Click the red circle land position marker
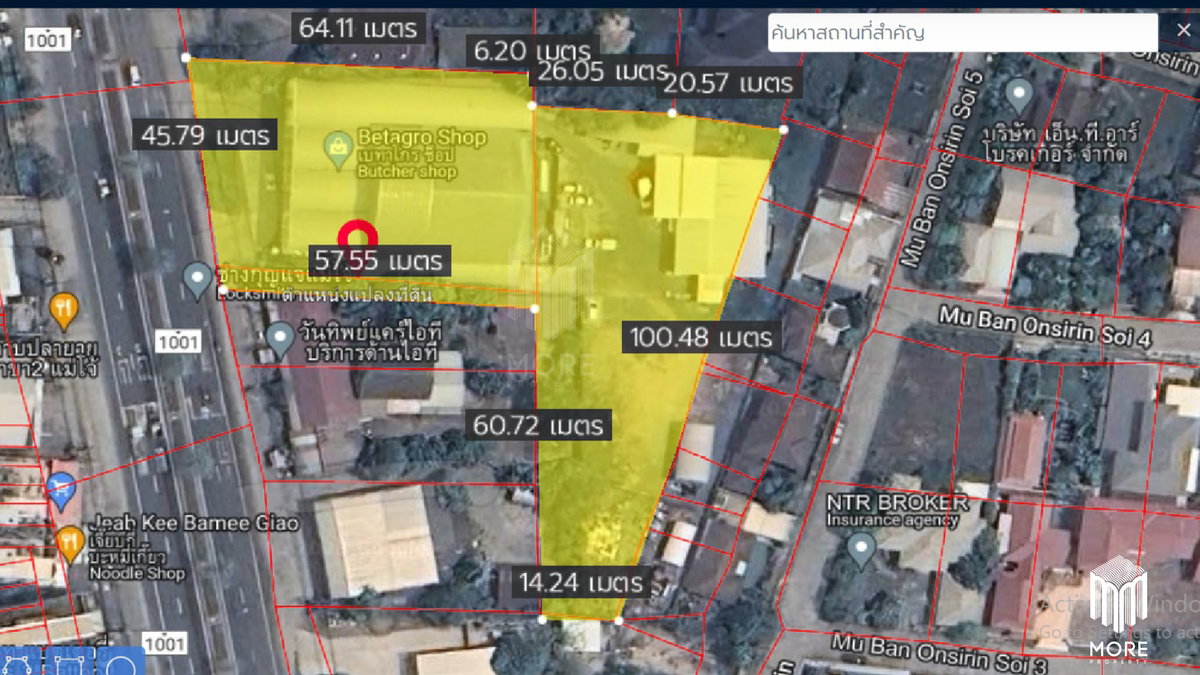The image size is (1200, 675). [x=357, y=237]
